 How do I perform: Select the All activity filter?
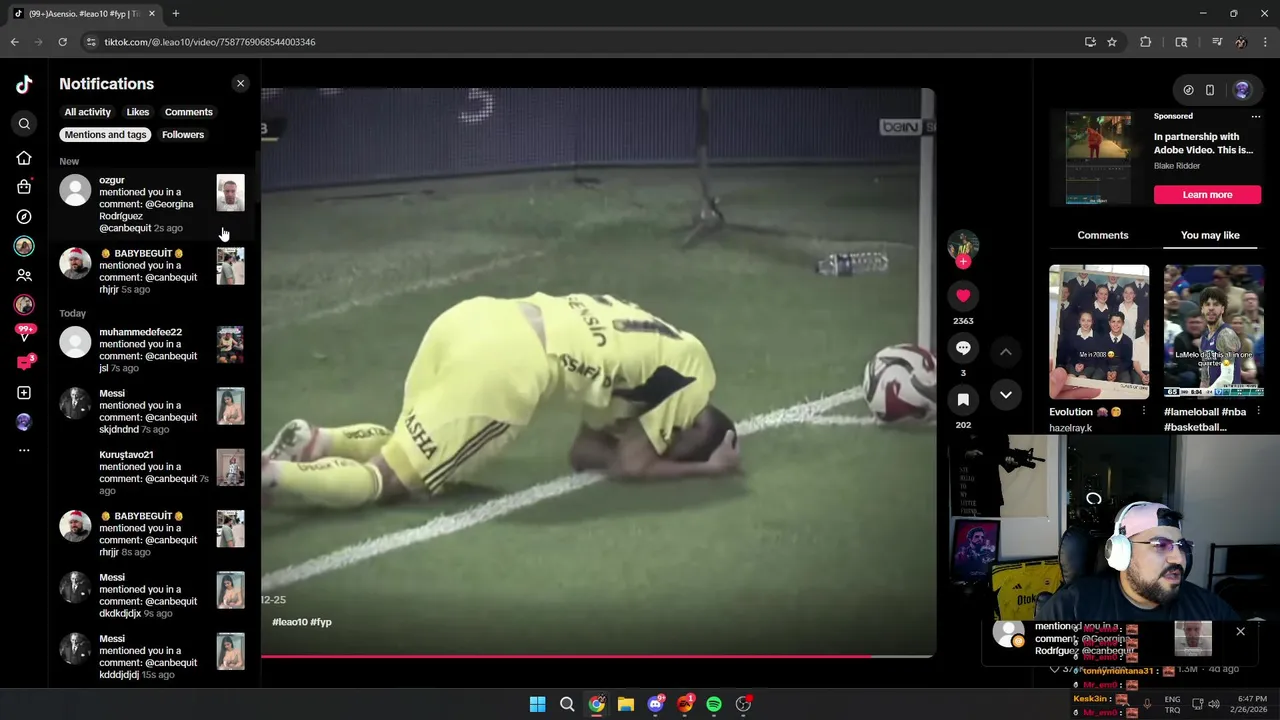point(88,112)
